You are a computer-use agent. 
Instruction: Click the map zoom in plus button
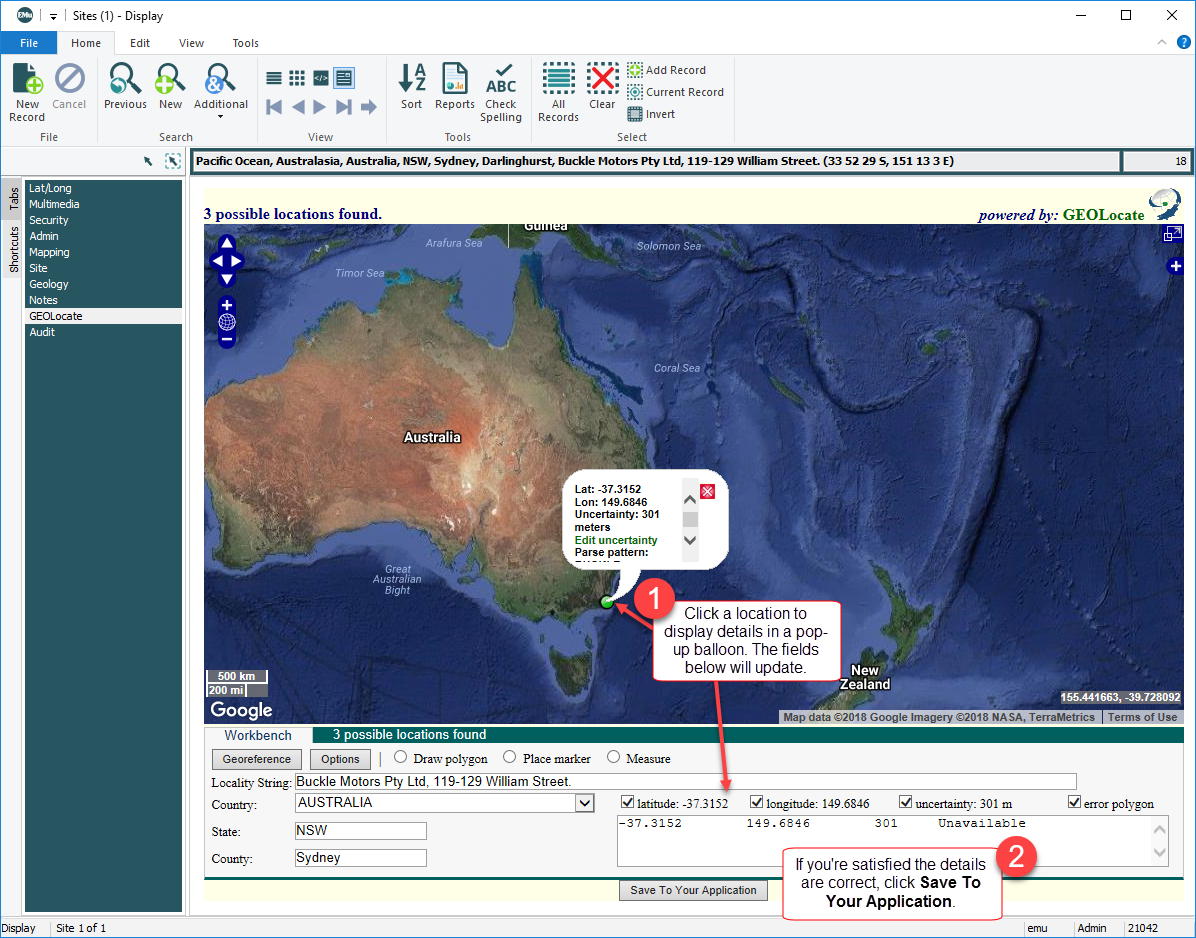pos(227,305)
